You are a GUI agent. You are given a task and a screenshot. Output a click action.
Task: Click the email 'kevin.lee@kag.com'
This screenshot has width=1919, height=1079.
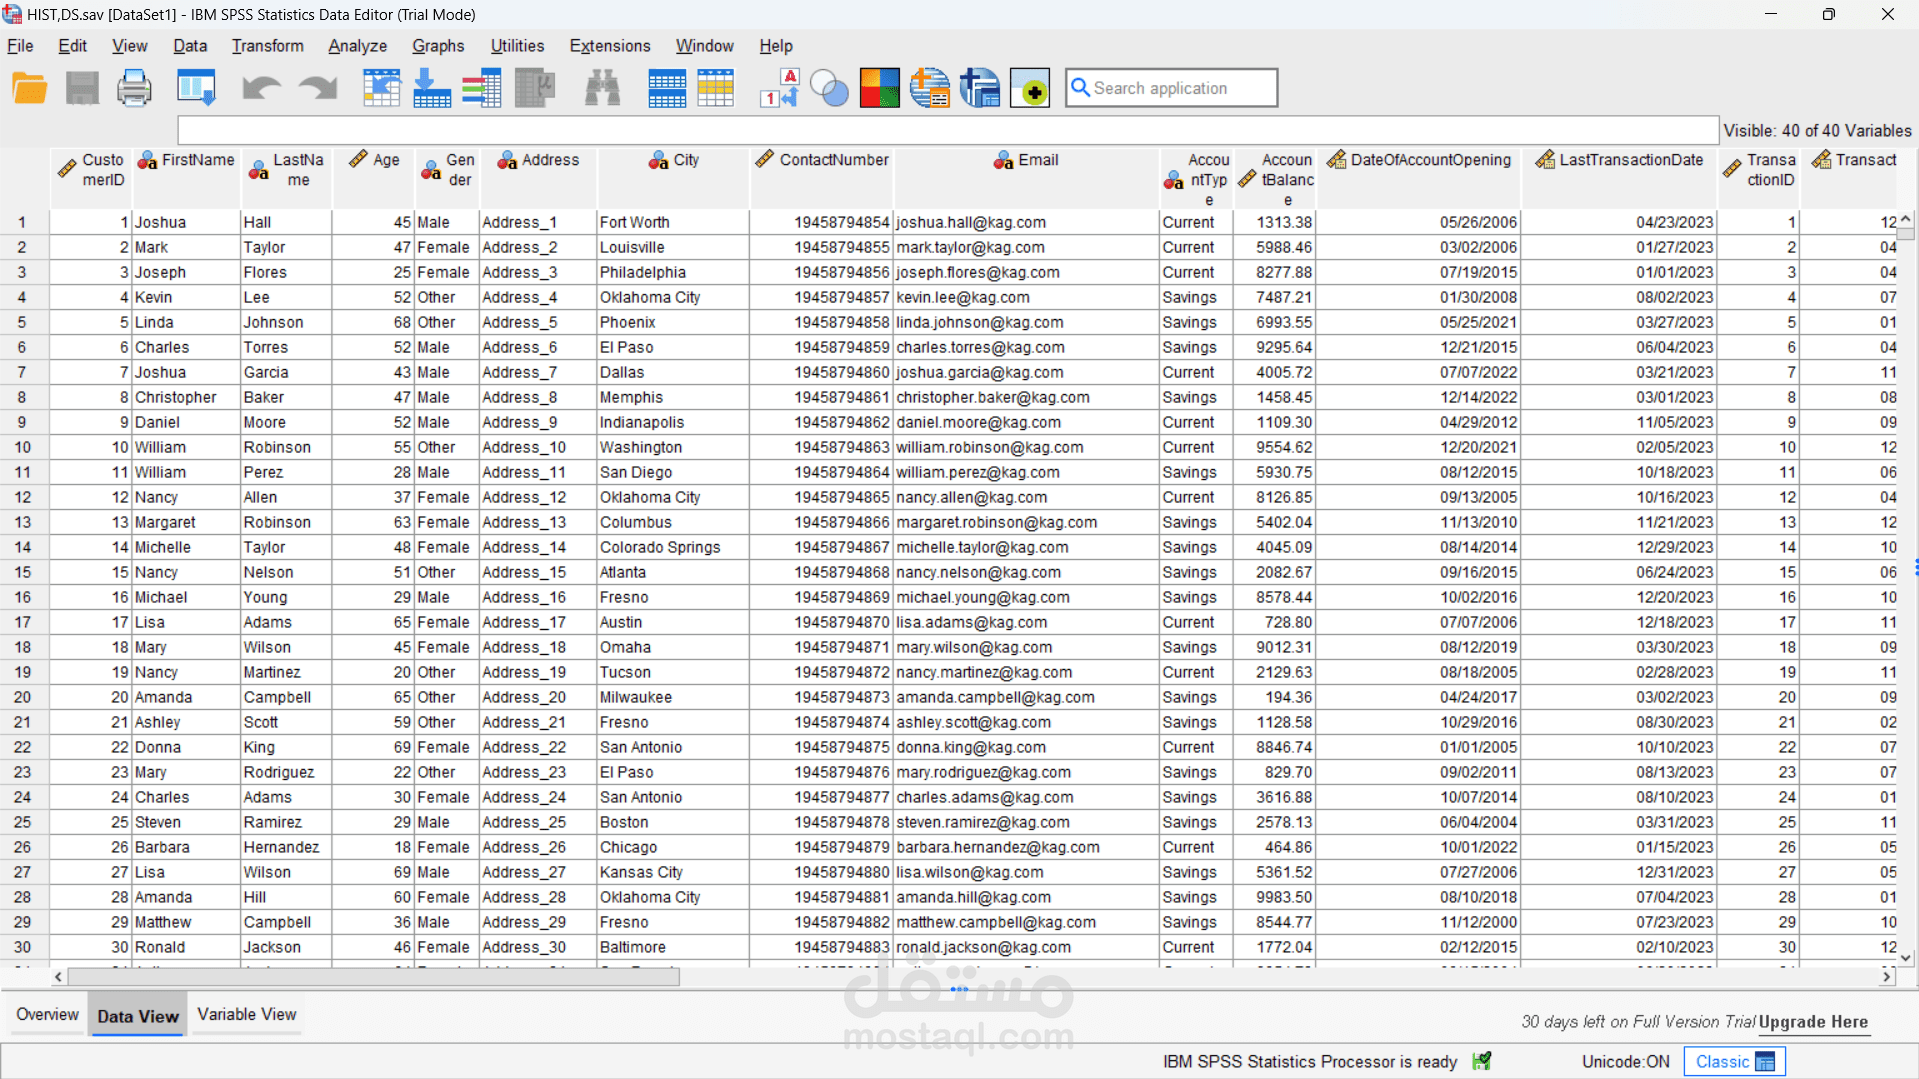coord(1026,297)
